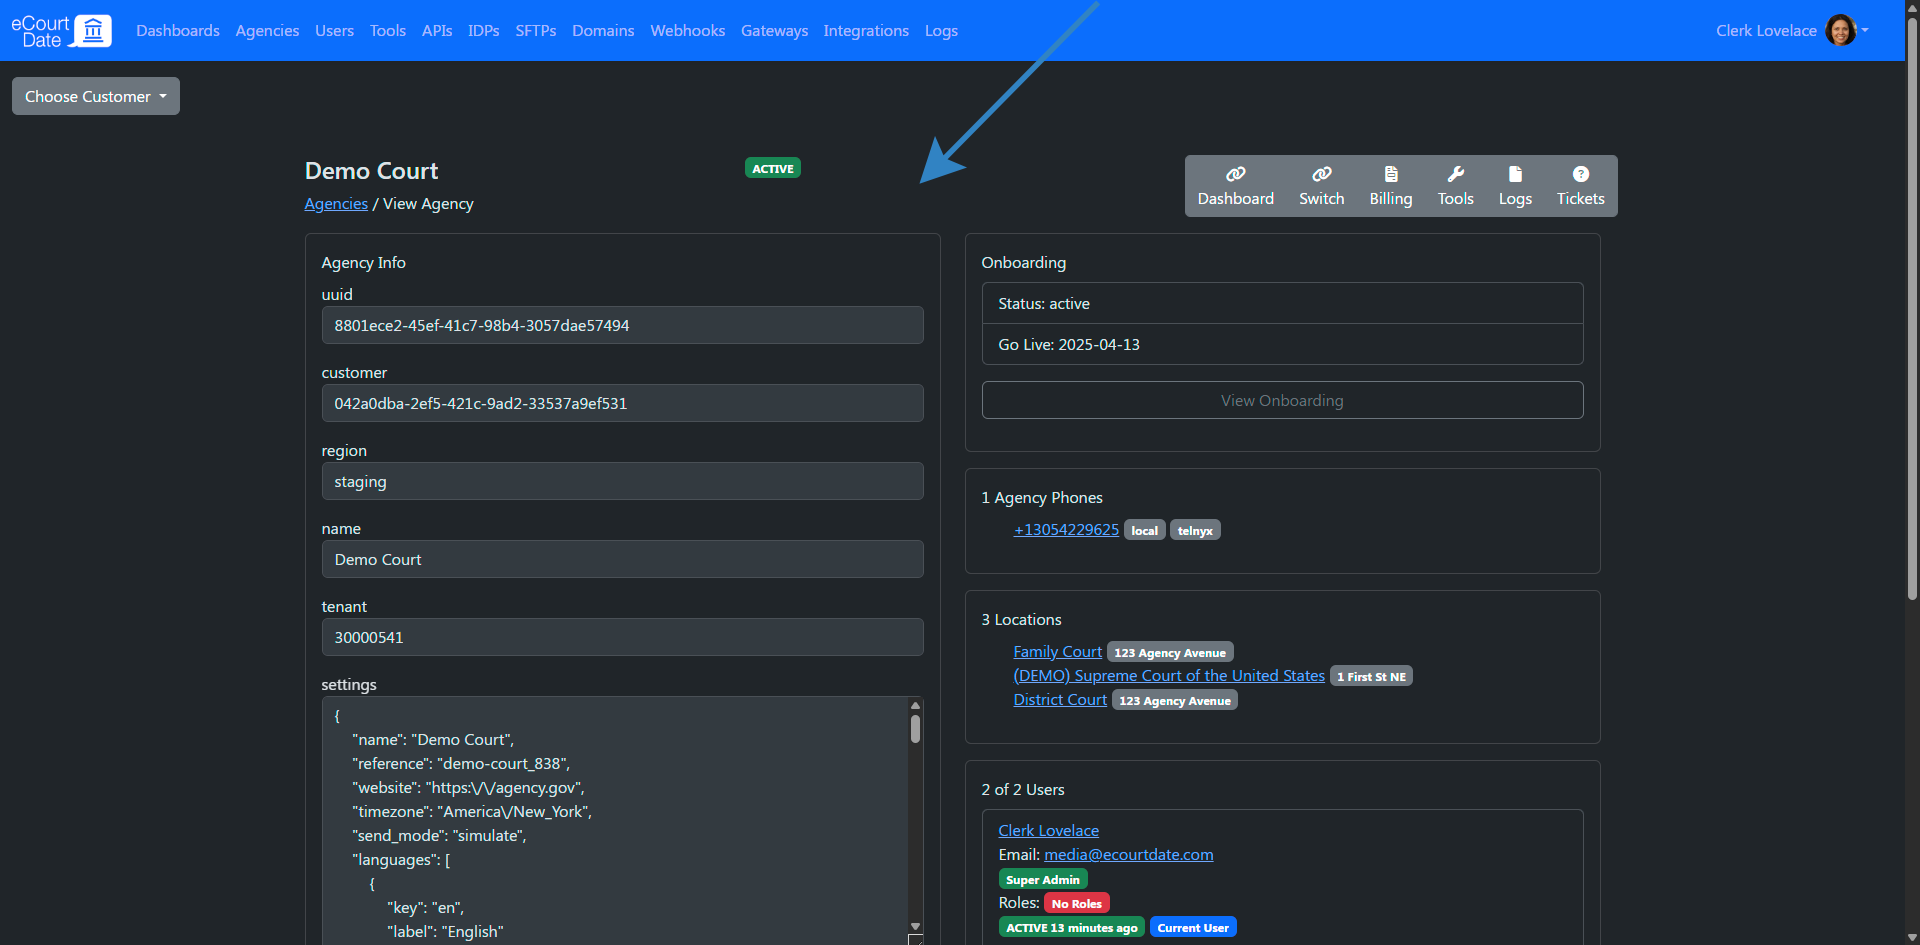Click the 1 First St NE badge

(x=1371, y=676)
